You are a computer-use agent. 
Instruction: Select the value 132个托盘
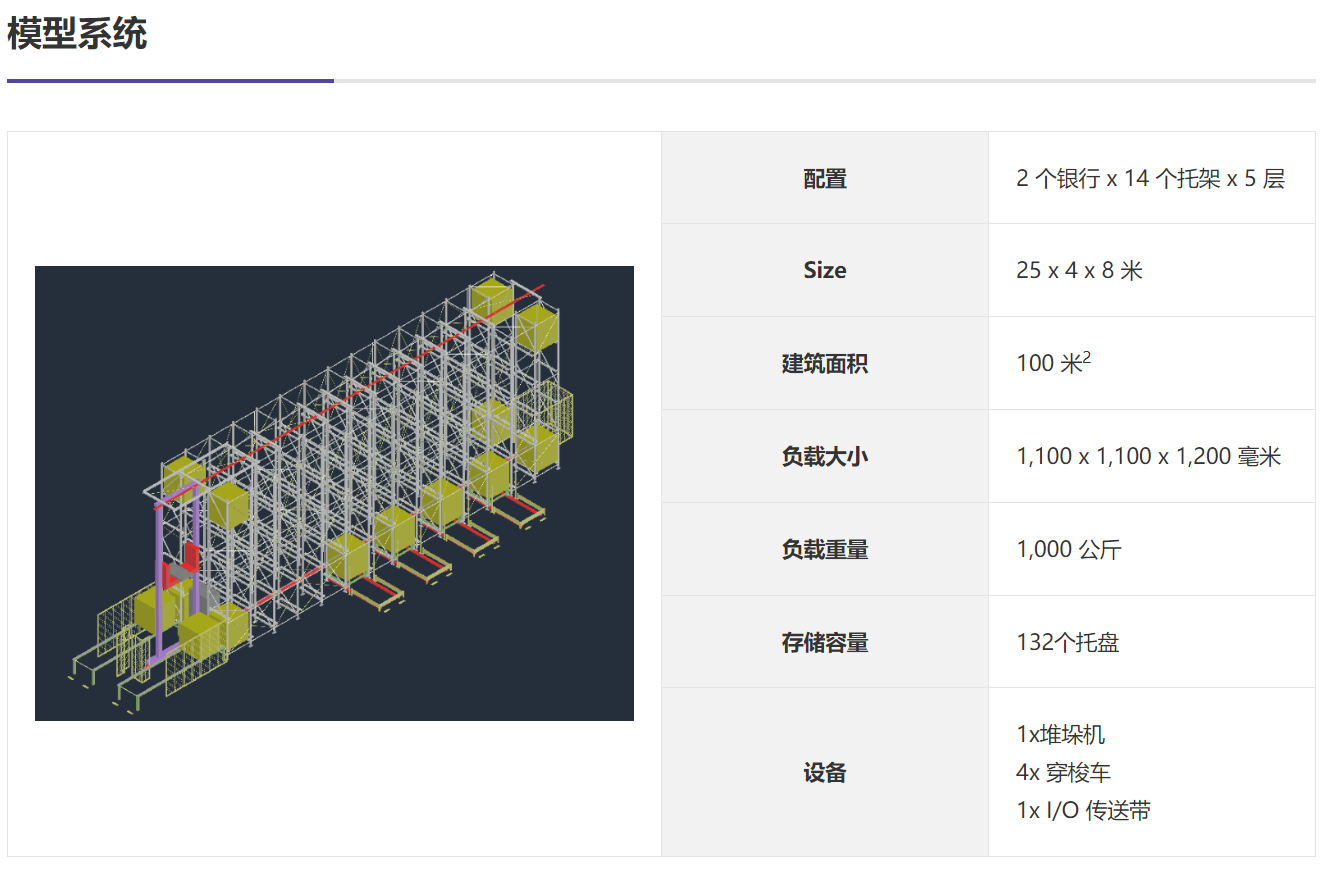1067,642
